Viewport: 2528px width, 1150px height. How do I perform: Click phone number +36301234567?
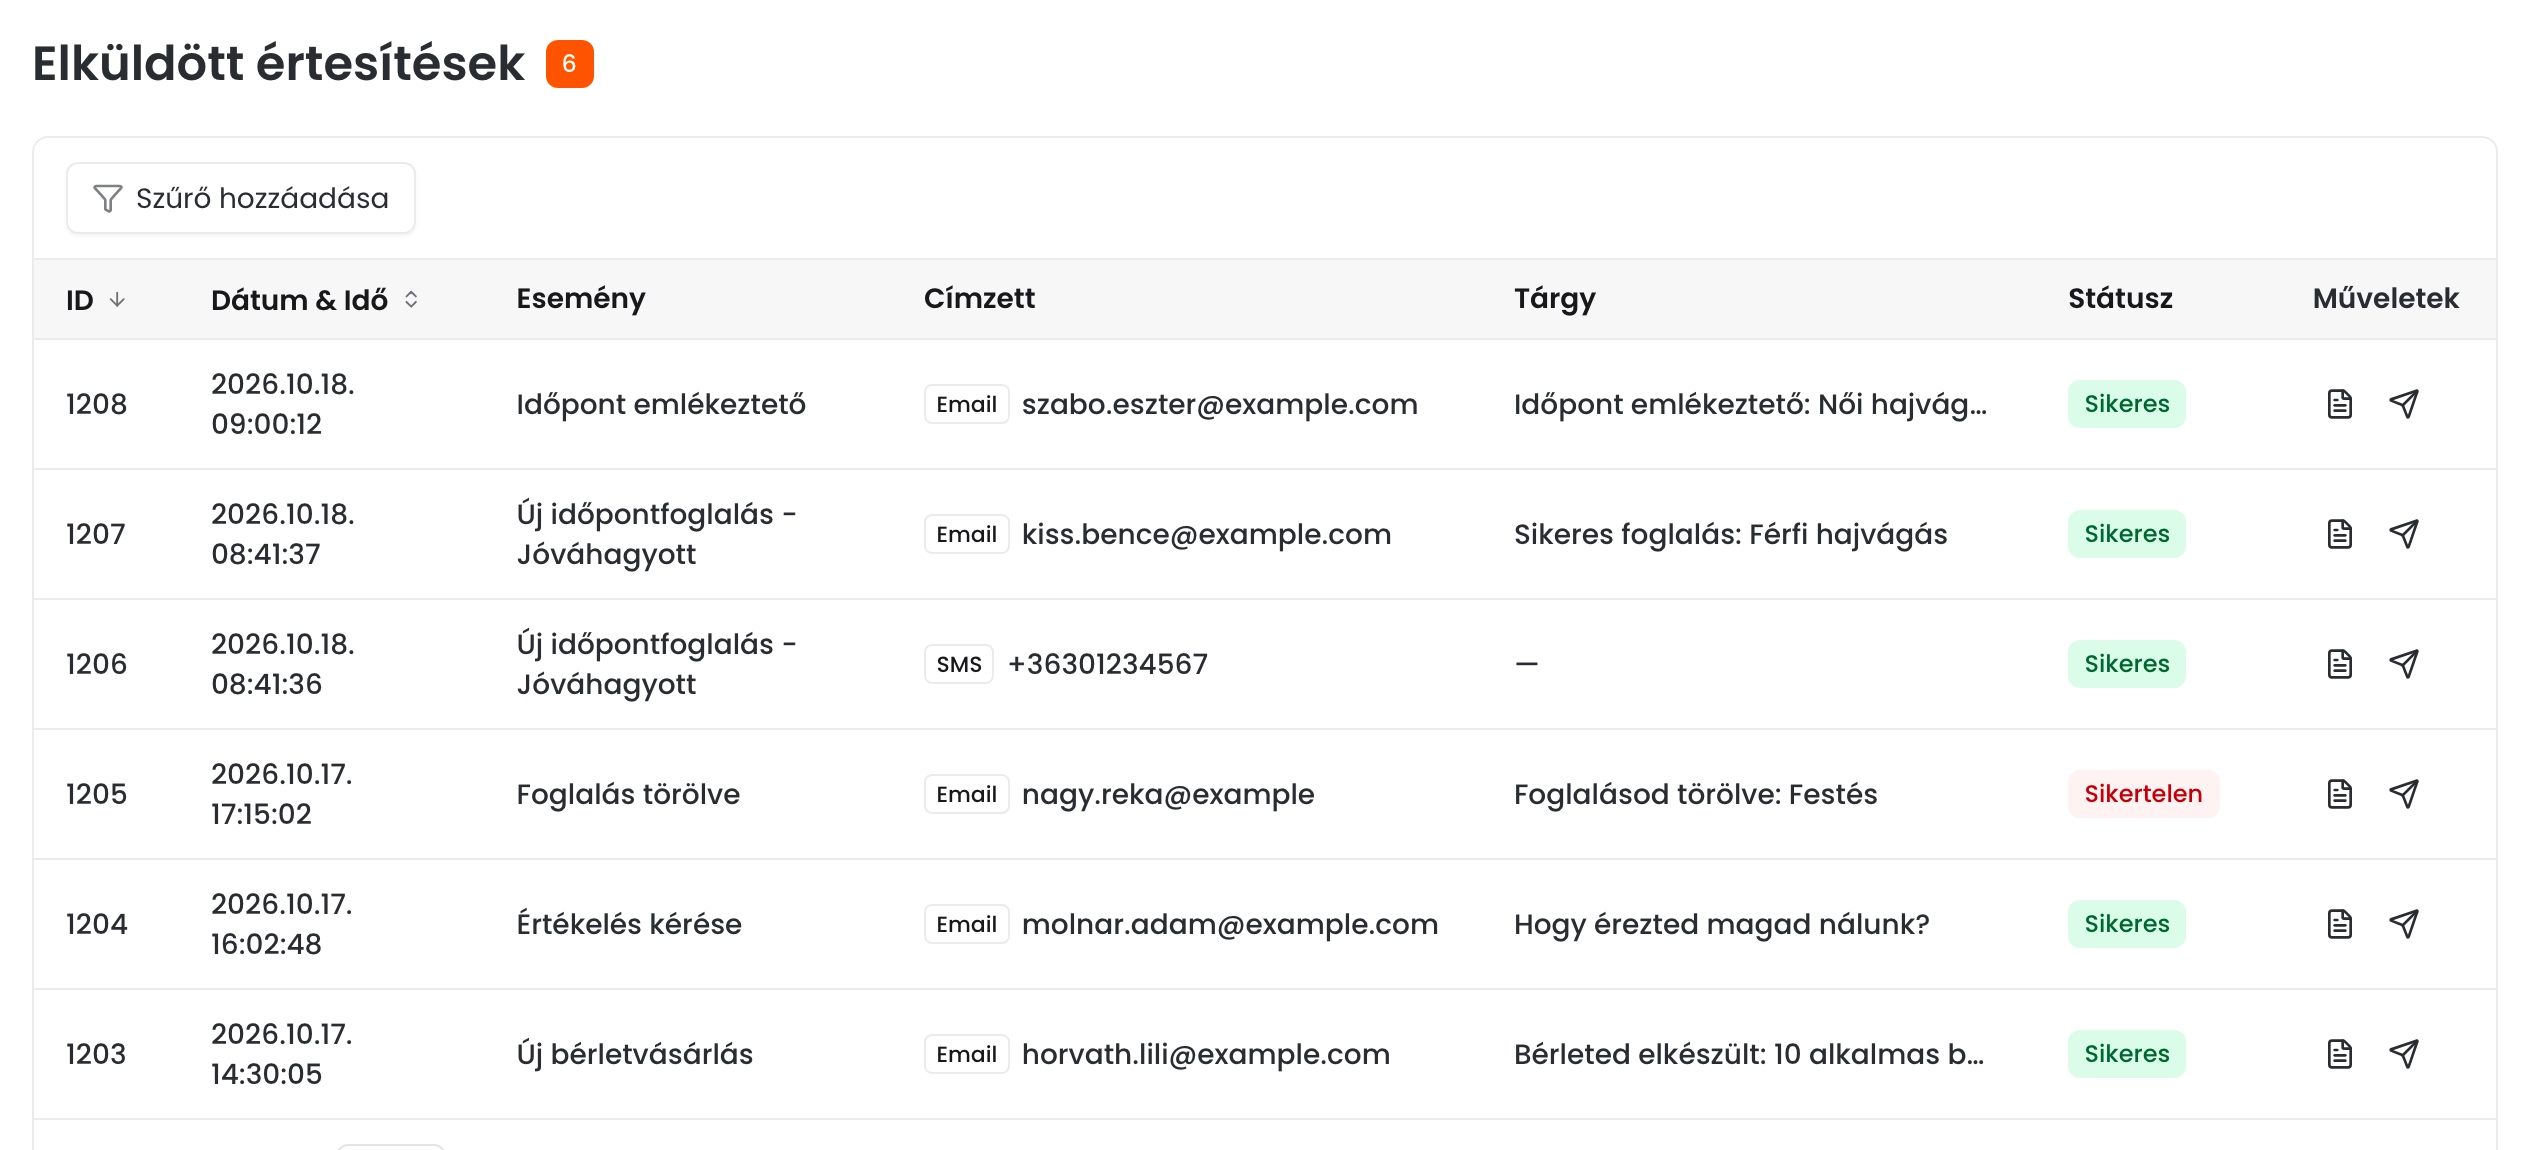1108,664
